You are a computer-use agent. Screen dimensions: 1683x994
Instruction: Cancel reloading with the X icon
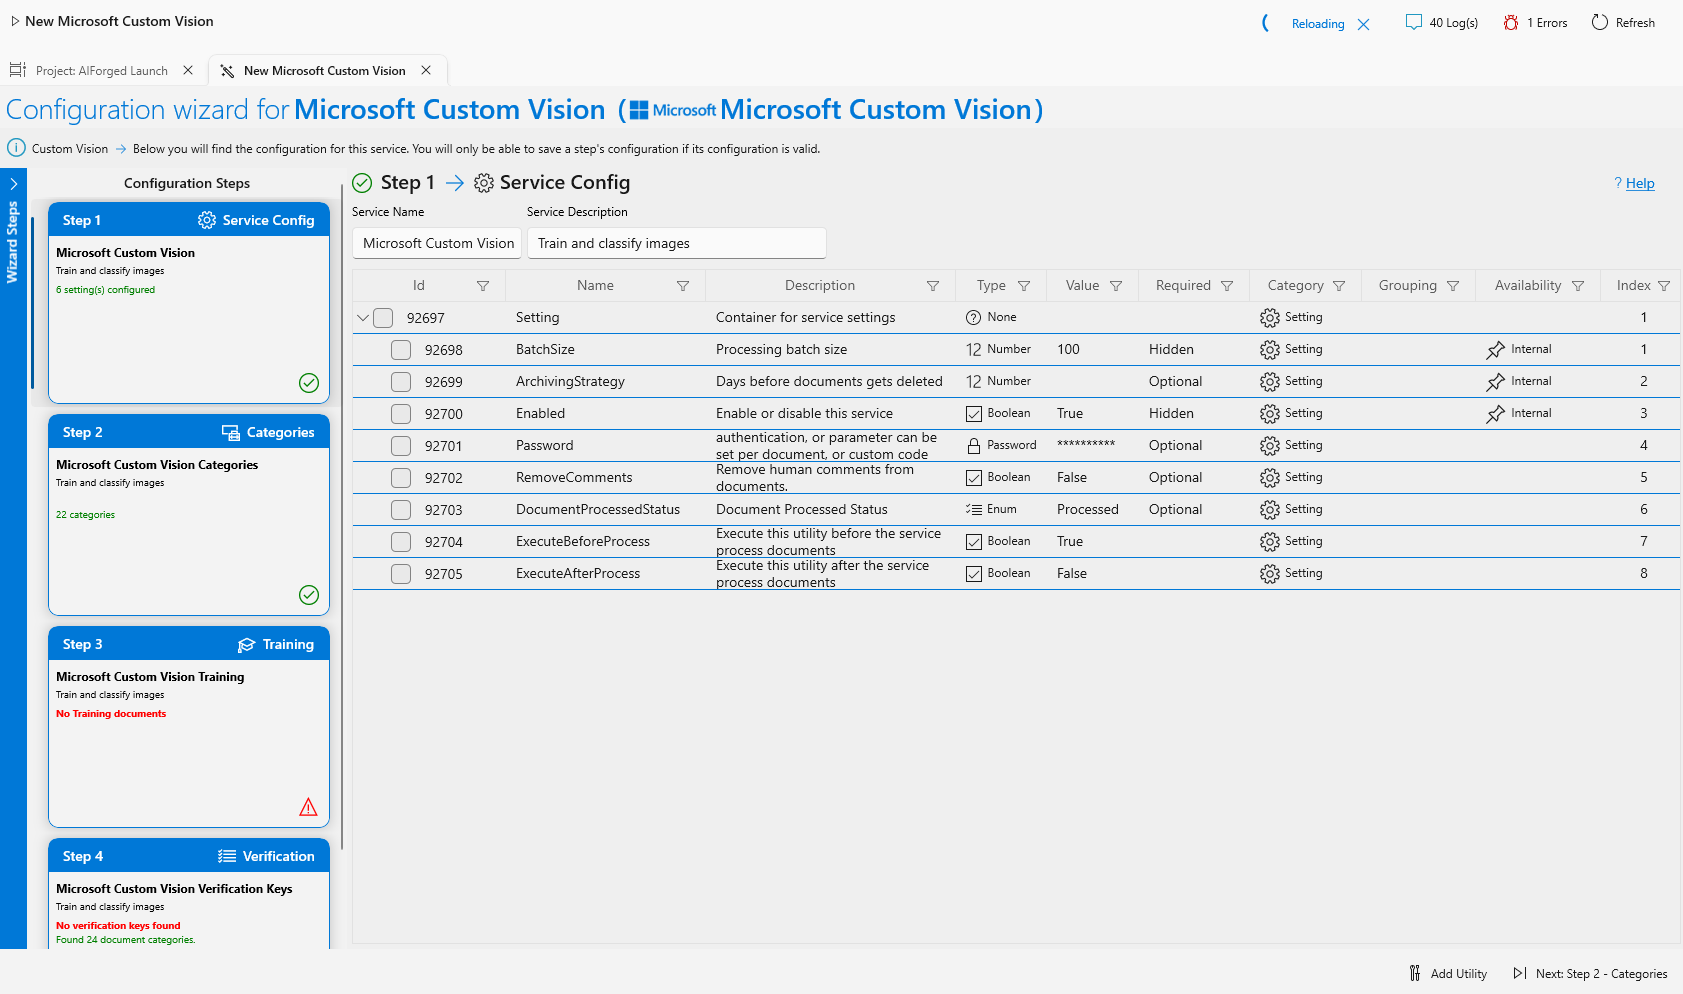coord(1364,24)
